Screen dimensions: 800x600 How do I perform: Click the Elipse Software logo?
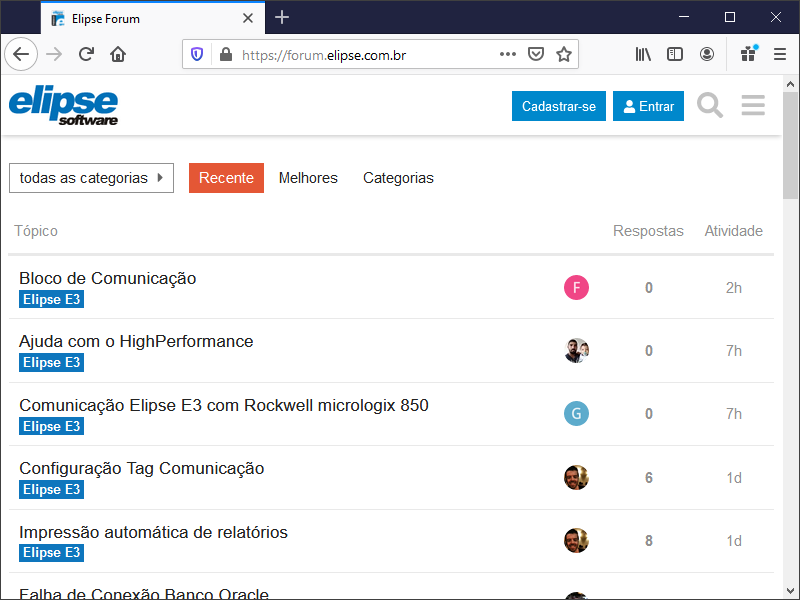64,106
